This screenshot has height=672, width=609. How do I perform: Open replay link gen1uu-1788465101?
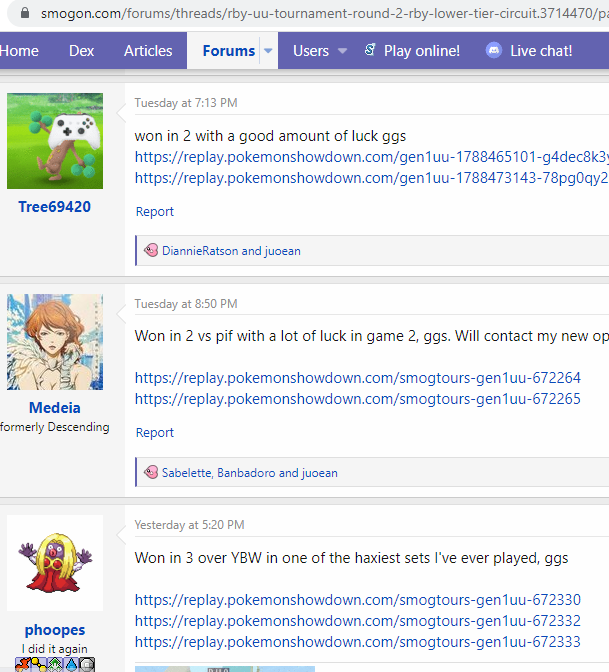[372, 157]
